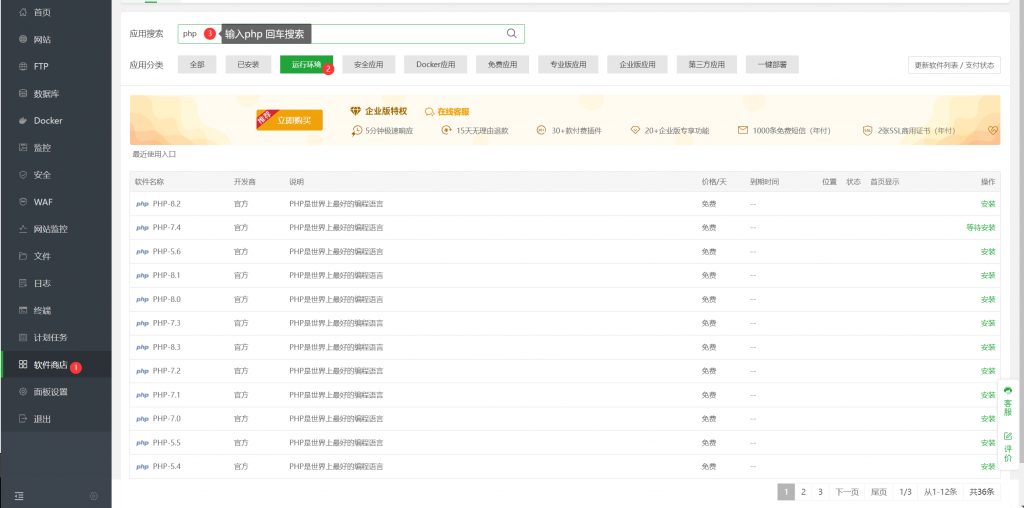This screenshot has height=508, width=1024.
Task: Open 客服 support floating icon
Action: click(1008, 390)
